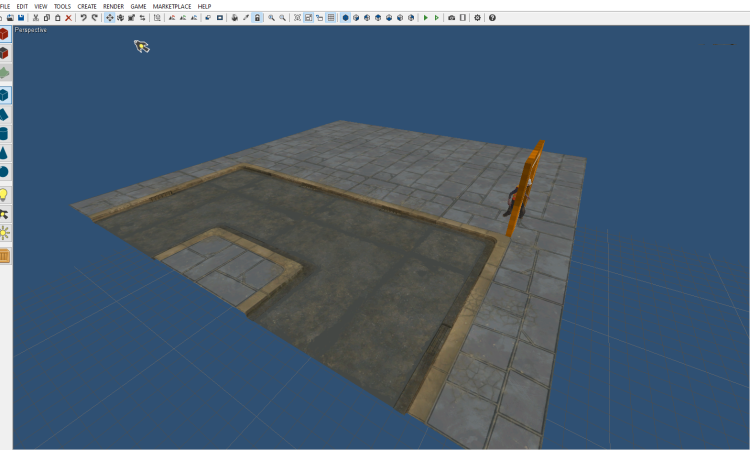Select the blue cone primitive tool

pos(4,152)
